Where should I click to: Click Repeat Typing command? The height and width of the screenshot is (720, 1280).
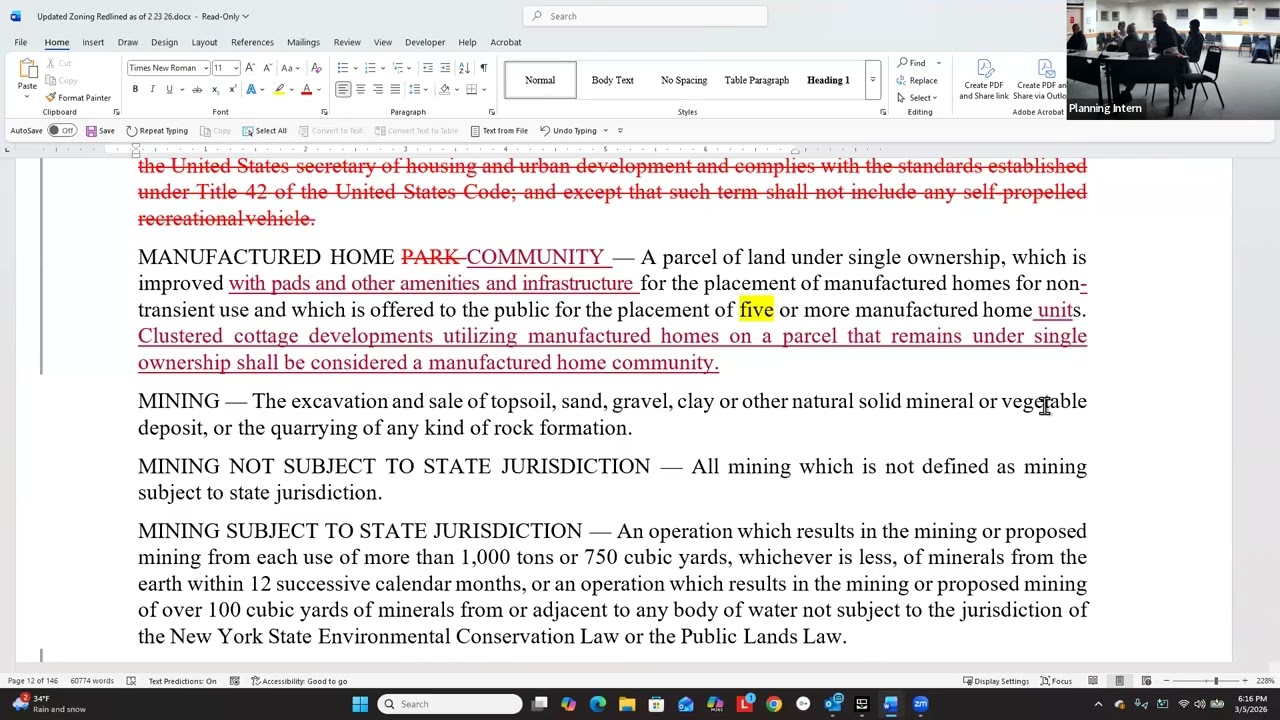pos(157,131)
